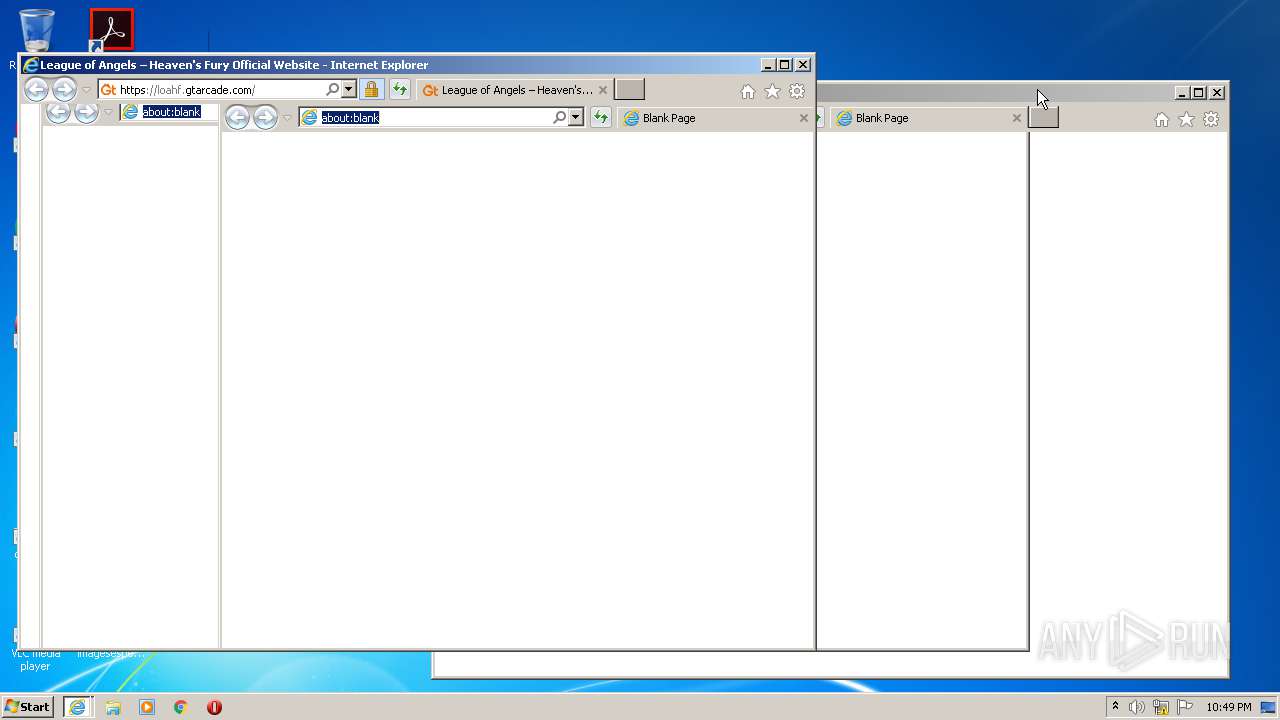Open Favorites star in the back IE window
This screenshot has height=720, width=1280.
pyautogui.click(x=1186, y=119)
